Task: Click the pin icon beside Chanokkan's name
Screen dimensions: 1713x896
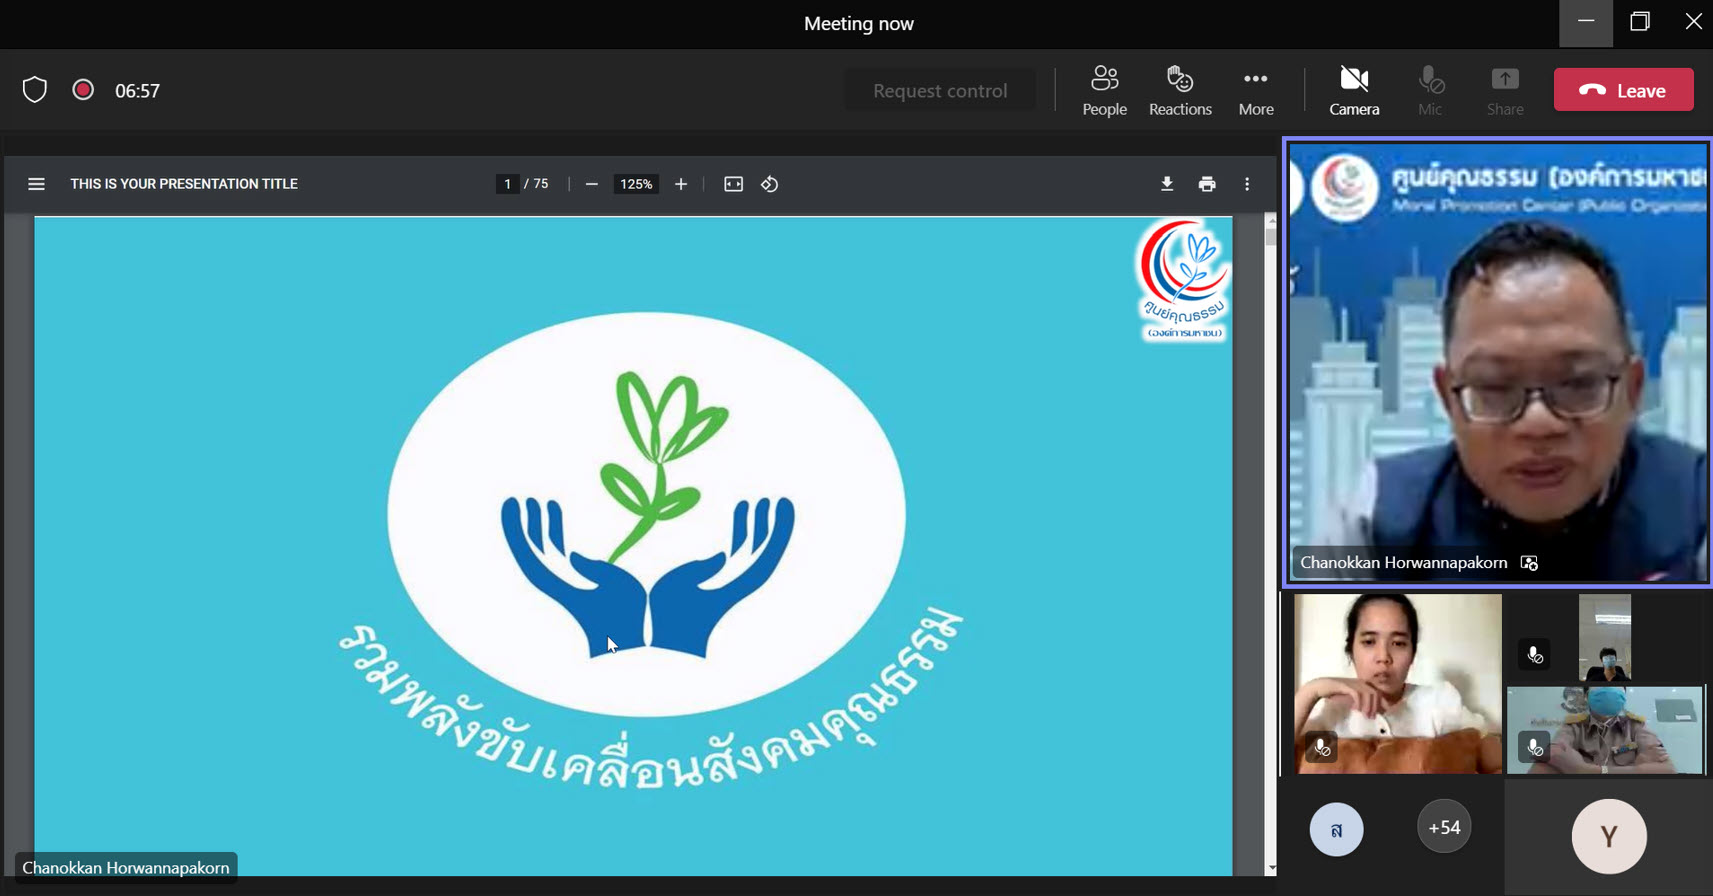Action: click(1529, 563)
